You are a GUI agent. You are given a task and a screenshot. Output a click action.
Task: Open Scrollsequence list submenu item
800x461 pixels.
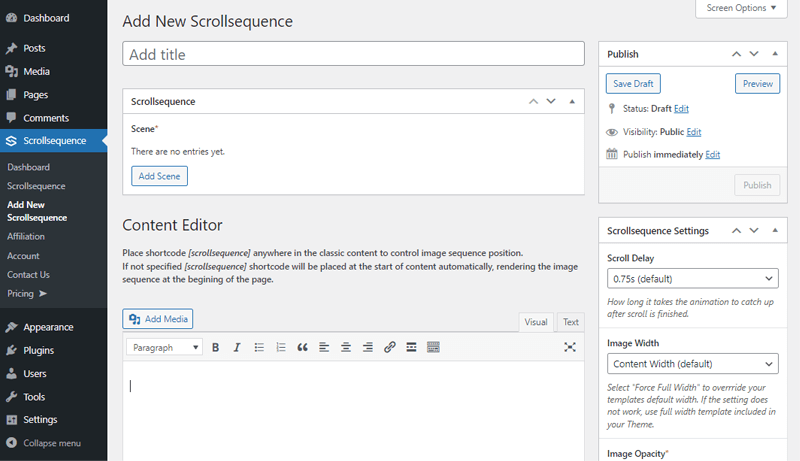point(36,186)
